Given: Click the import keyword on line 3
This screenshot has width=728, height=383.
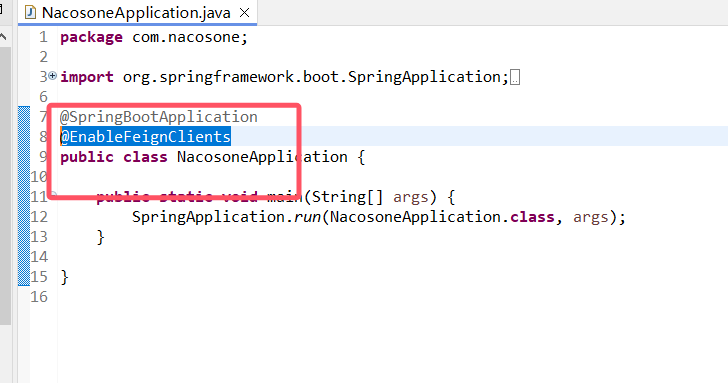Looking at the screenshot, I should (87, 77).
